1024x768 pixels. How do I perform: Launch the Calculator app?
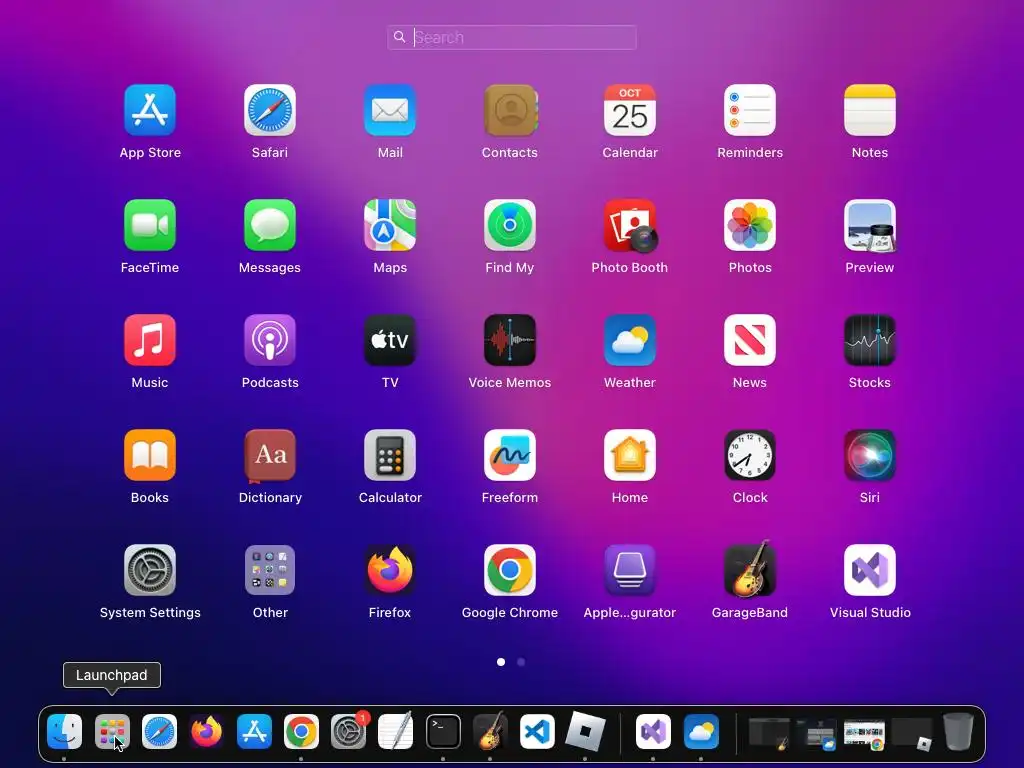(390, 455)
